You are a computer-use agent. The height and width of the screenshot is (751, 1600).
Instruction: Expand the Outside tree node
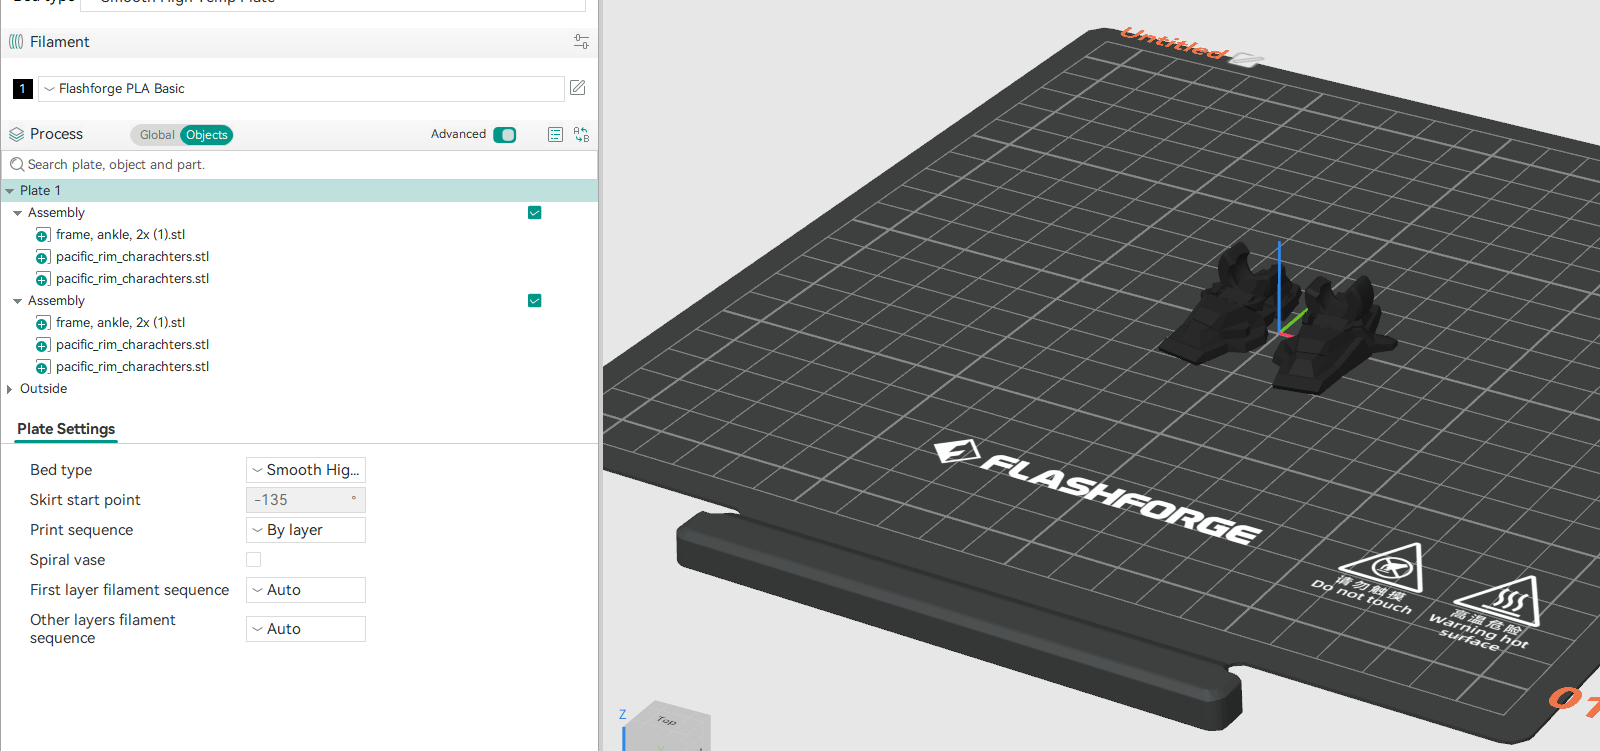pos(10,389)
